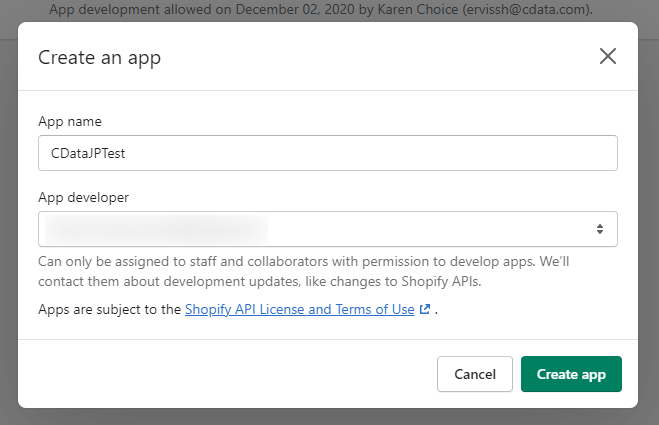Image resolution: width=659 pixels, height=425 pixels.
Task: Click helper text about staff and collaborators
Action: click(310, 261)
